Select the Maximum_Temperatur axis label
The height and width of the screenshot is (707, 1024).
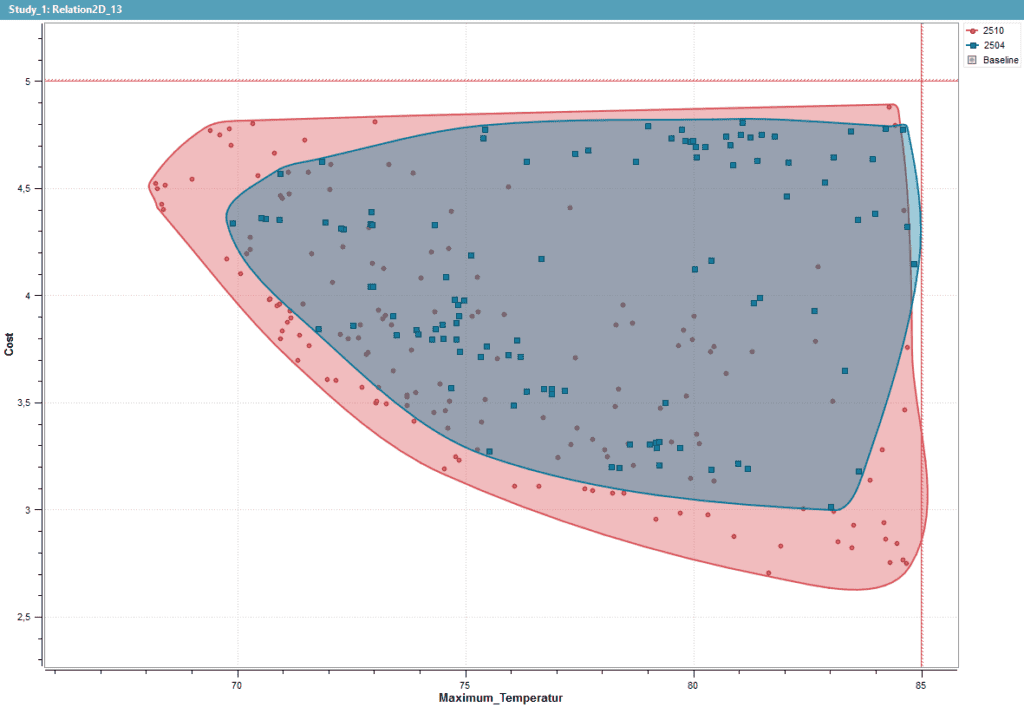(500, 696)
